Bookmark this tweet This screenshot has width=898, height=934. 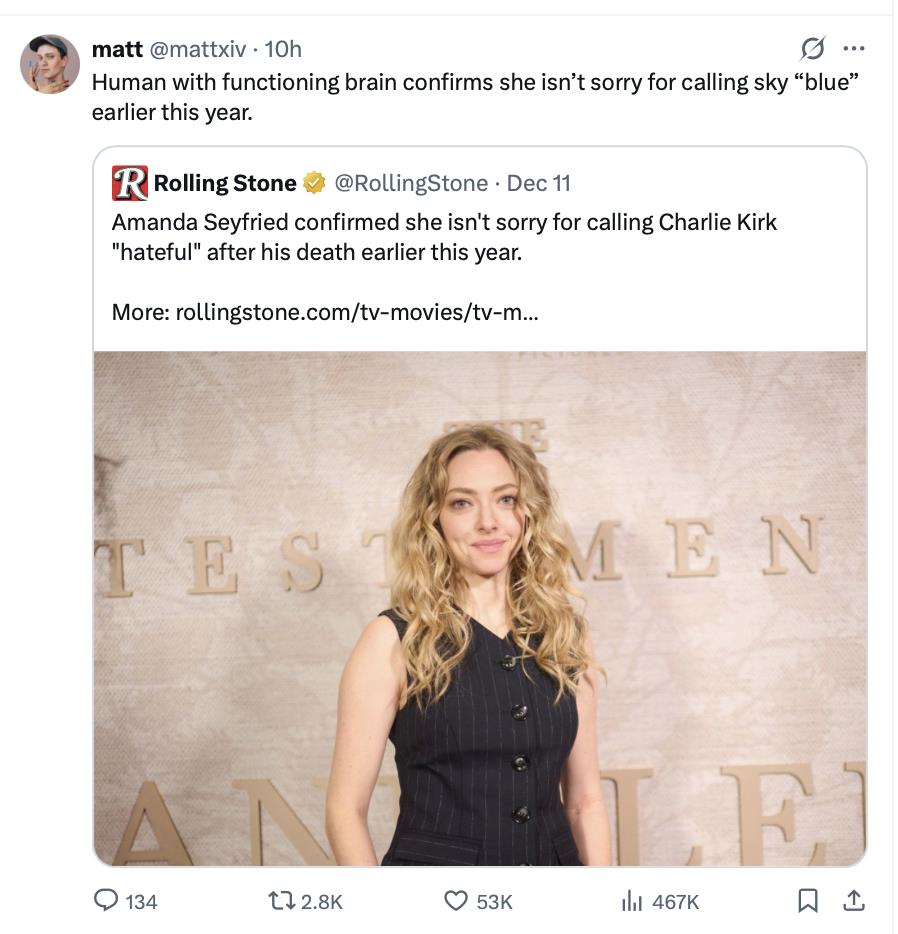pyautogui.click(x=806, y=901)
